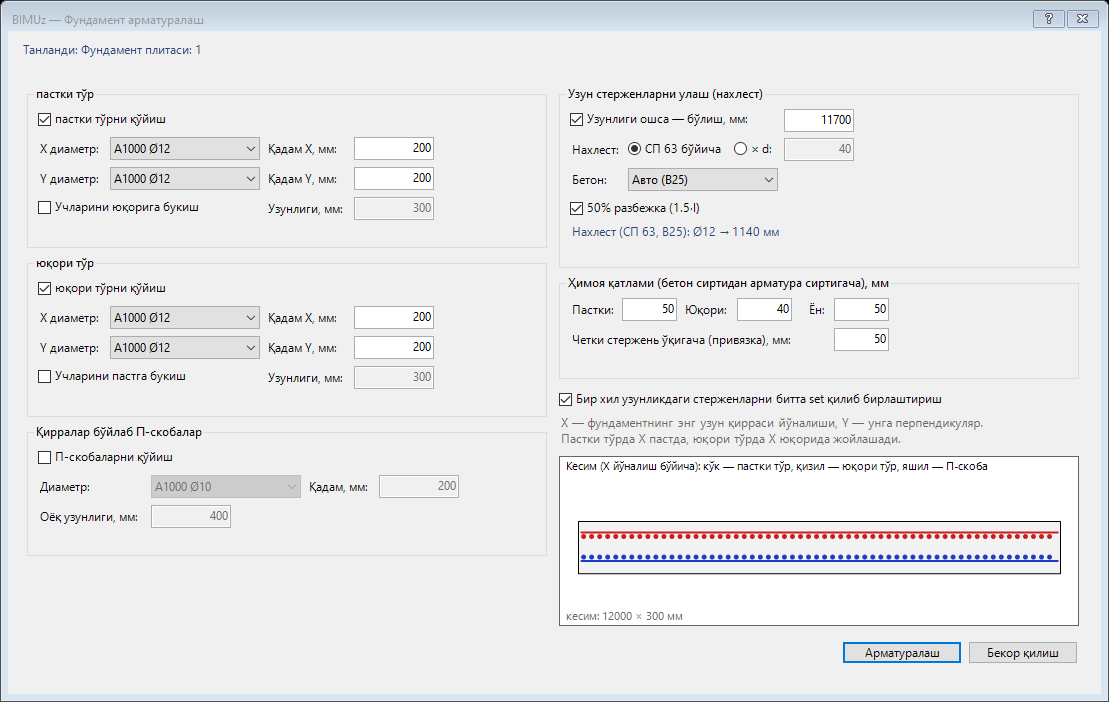Click the 'кесим: 12000 × 300 мм' label

625,616
